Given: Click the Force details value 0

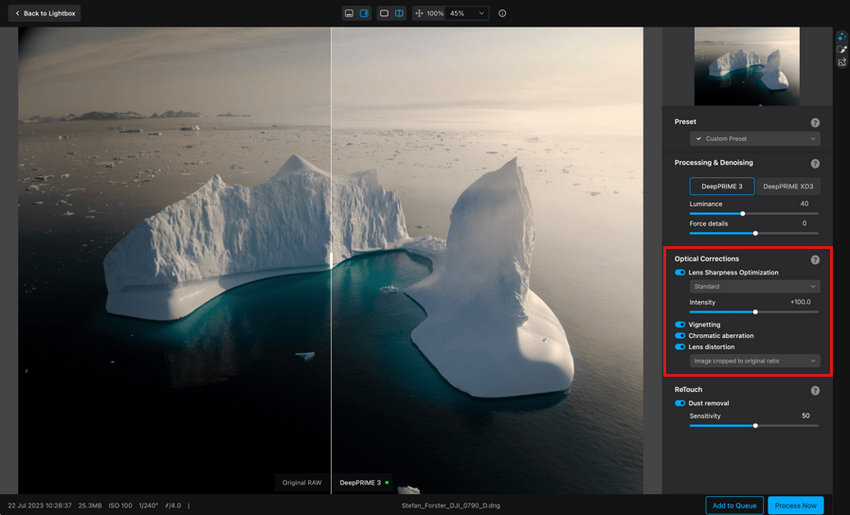Looking at the screenshot, I should 804,223.
